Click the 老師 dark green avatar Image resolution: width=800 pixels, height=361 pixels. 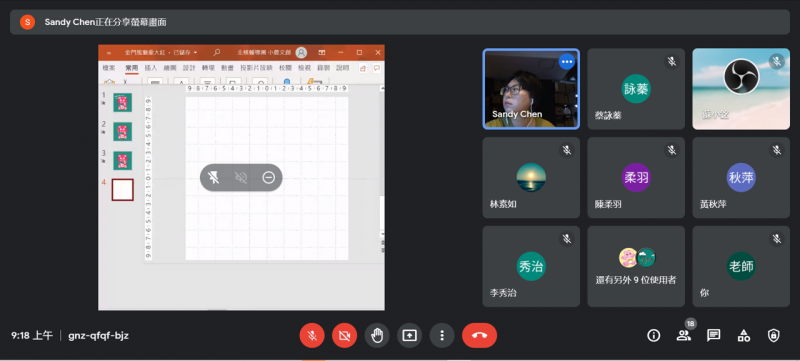pos(741,266)
